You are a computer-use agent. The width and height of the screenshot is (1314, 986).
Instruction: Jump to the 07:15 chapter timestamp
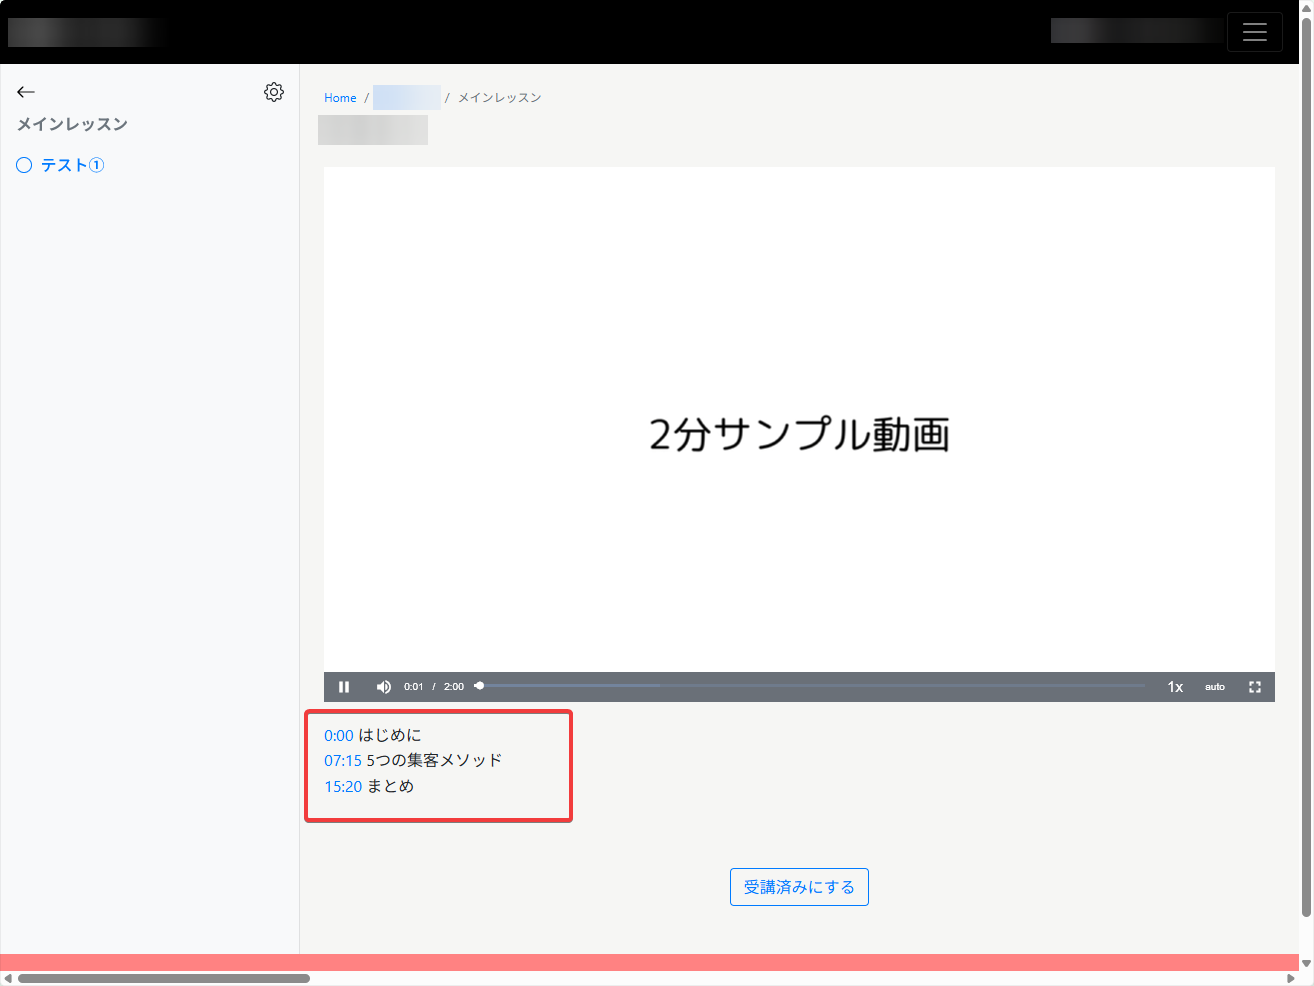(x=342, y=761)
